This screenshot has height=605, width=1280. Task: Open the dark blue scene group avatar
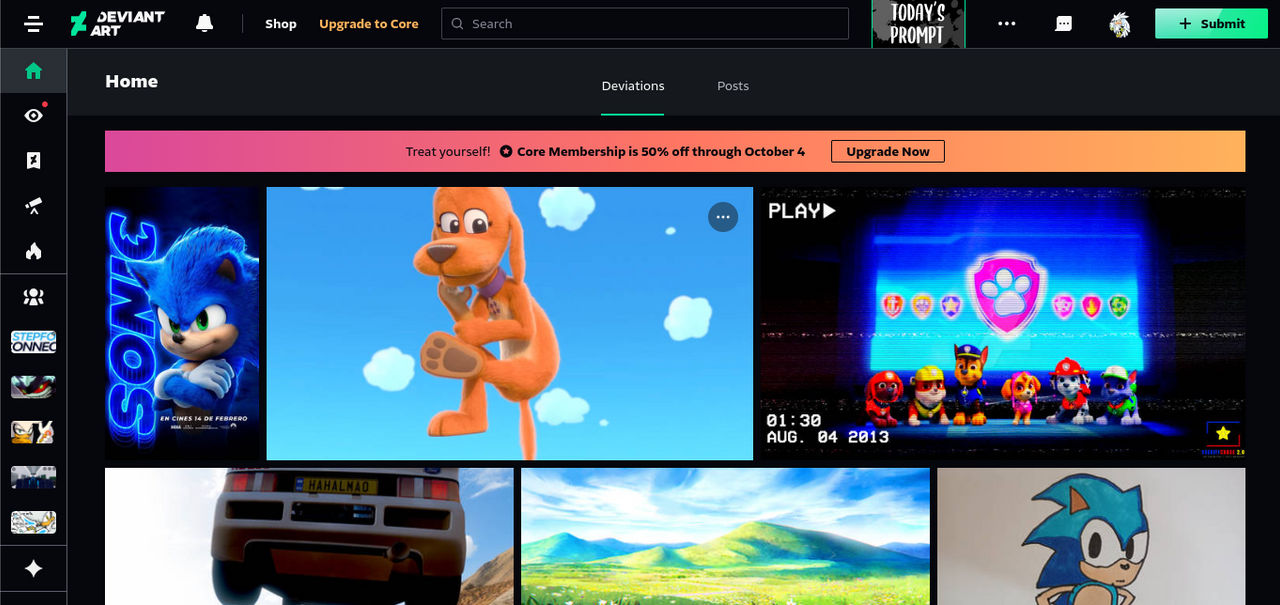[33, 477]
